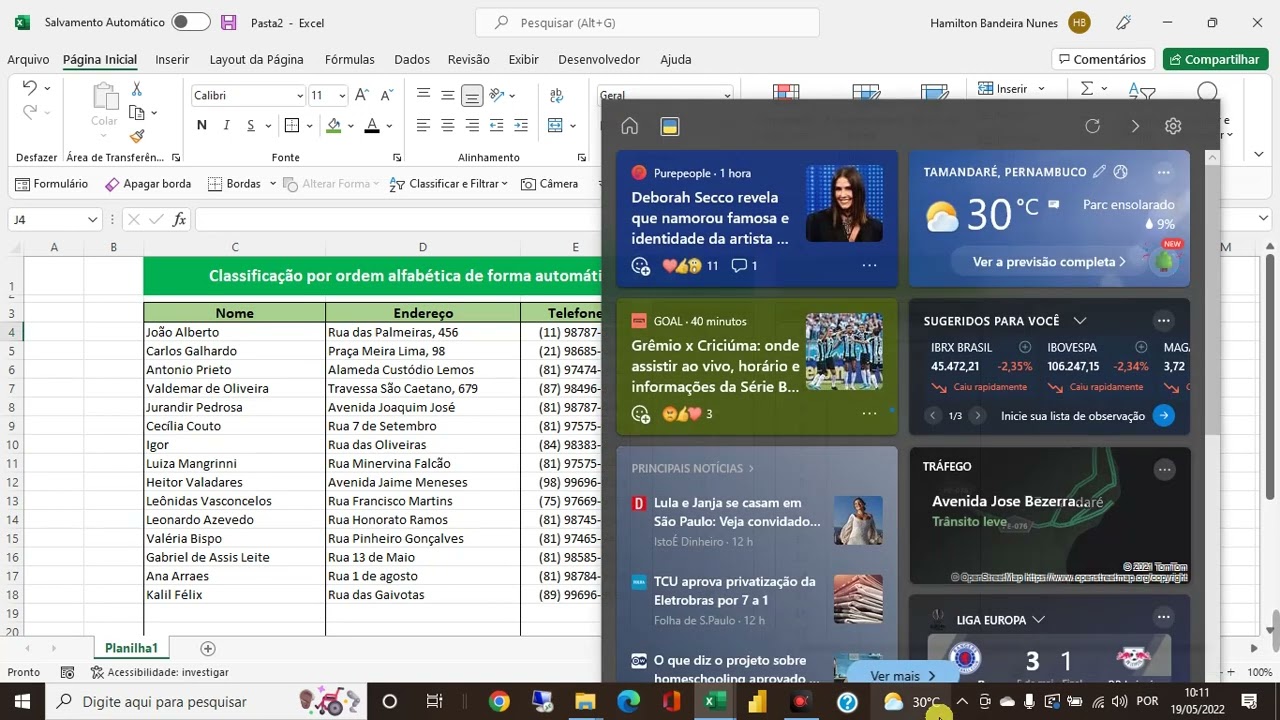Click the Comentários button
Image resolution: width=1280 pixels, height=720 pixels.
pyautogui.click(x=1103, y=60)
